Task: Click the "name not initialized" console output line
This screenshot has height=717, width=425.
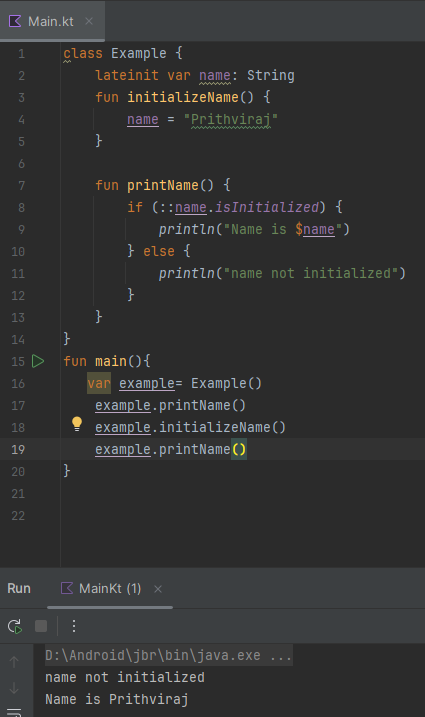Action: click(125, 677)
